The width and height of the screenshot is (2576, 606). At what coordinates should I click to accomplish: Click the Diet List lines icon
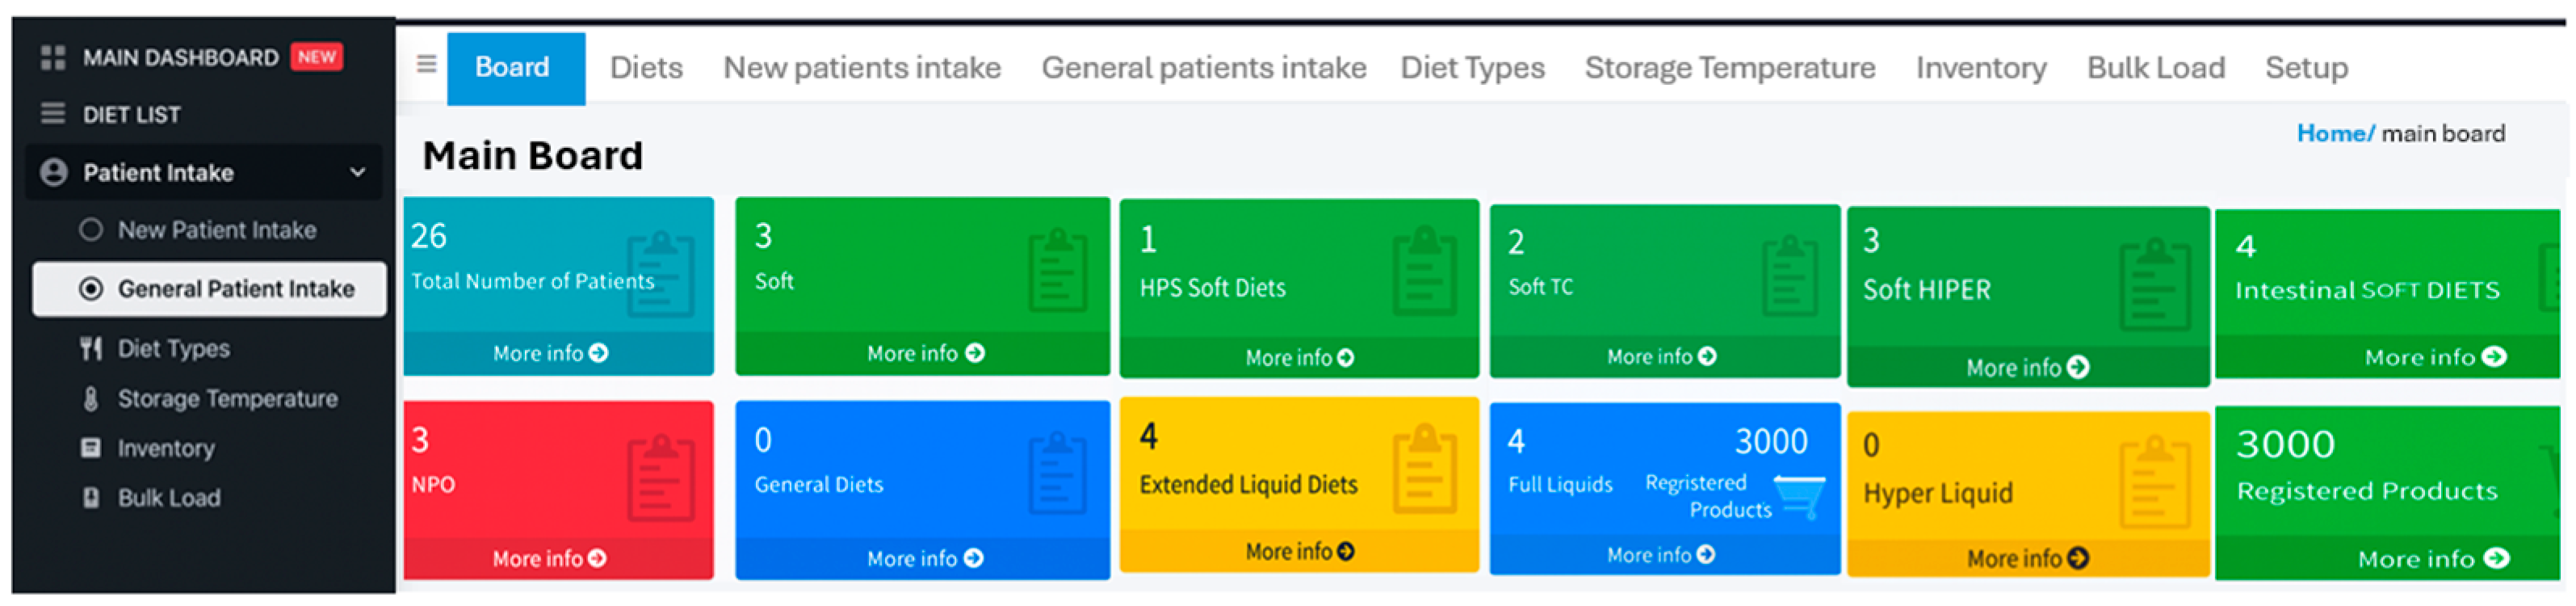pos(52,114)
